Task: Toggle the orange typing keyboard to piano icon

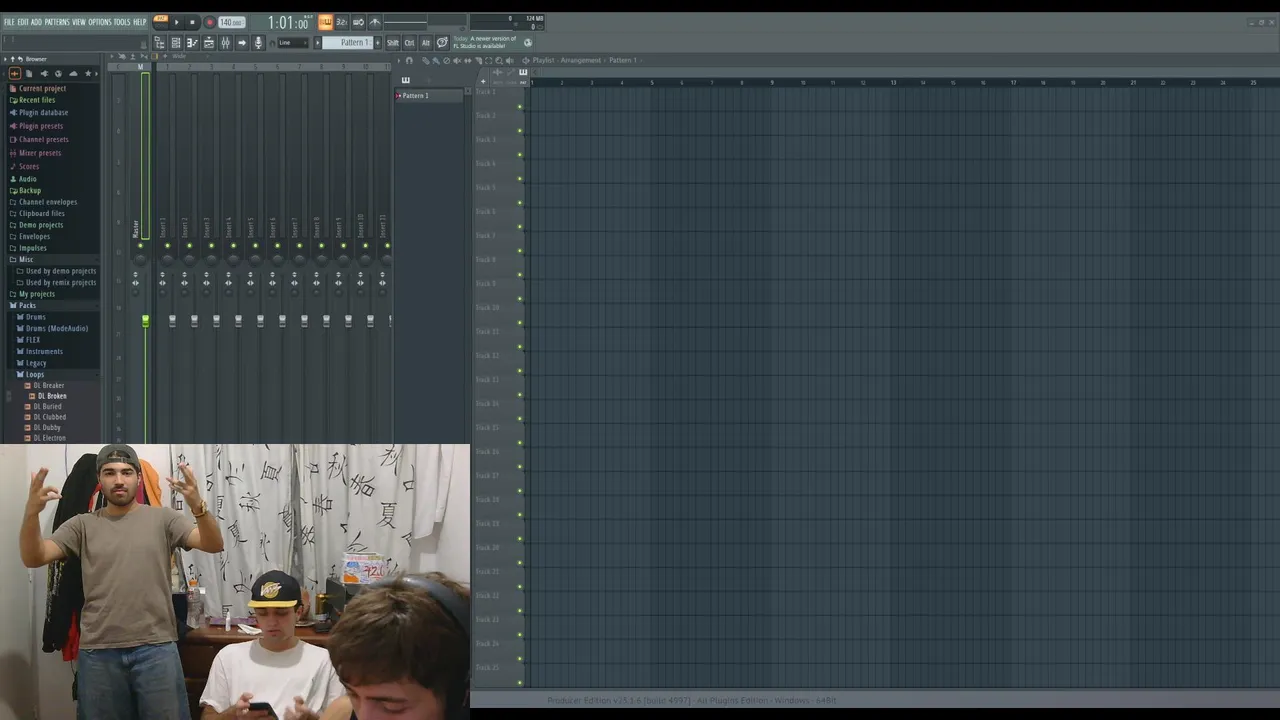Action: (326, 22)
